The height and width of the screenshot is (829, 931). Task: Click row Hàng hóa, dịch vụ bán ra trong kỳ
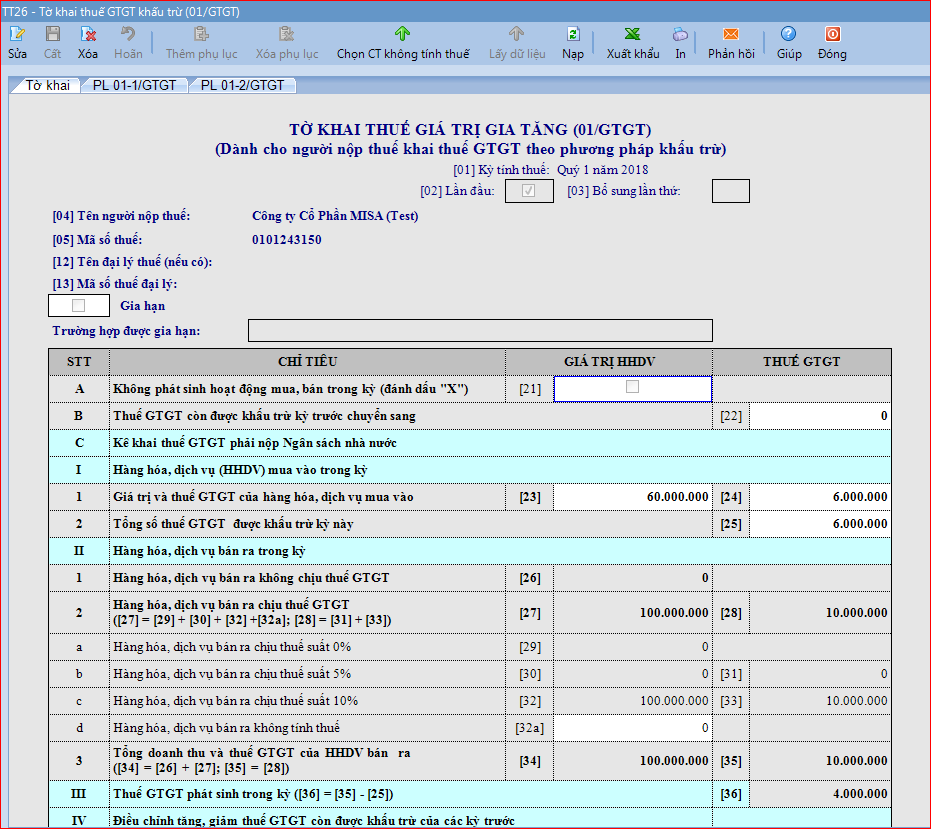pyautogui.click(x=470, y=551)
